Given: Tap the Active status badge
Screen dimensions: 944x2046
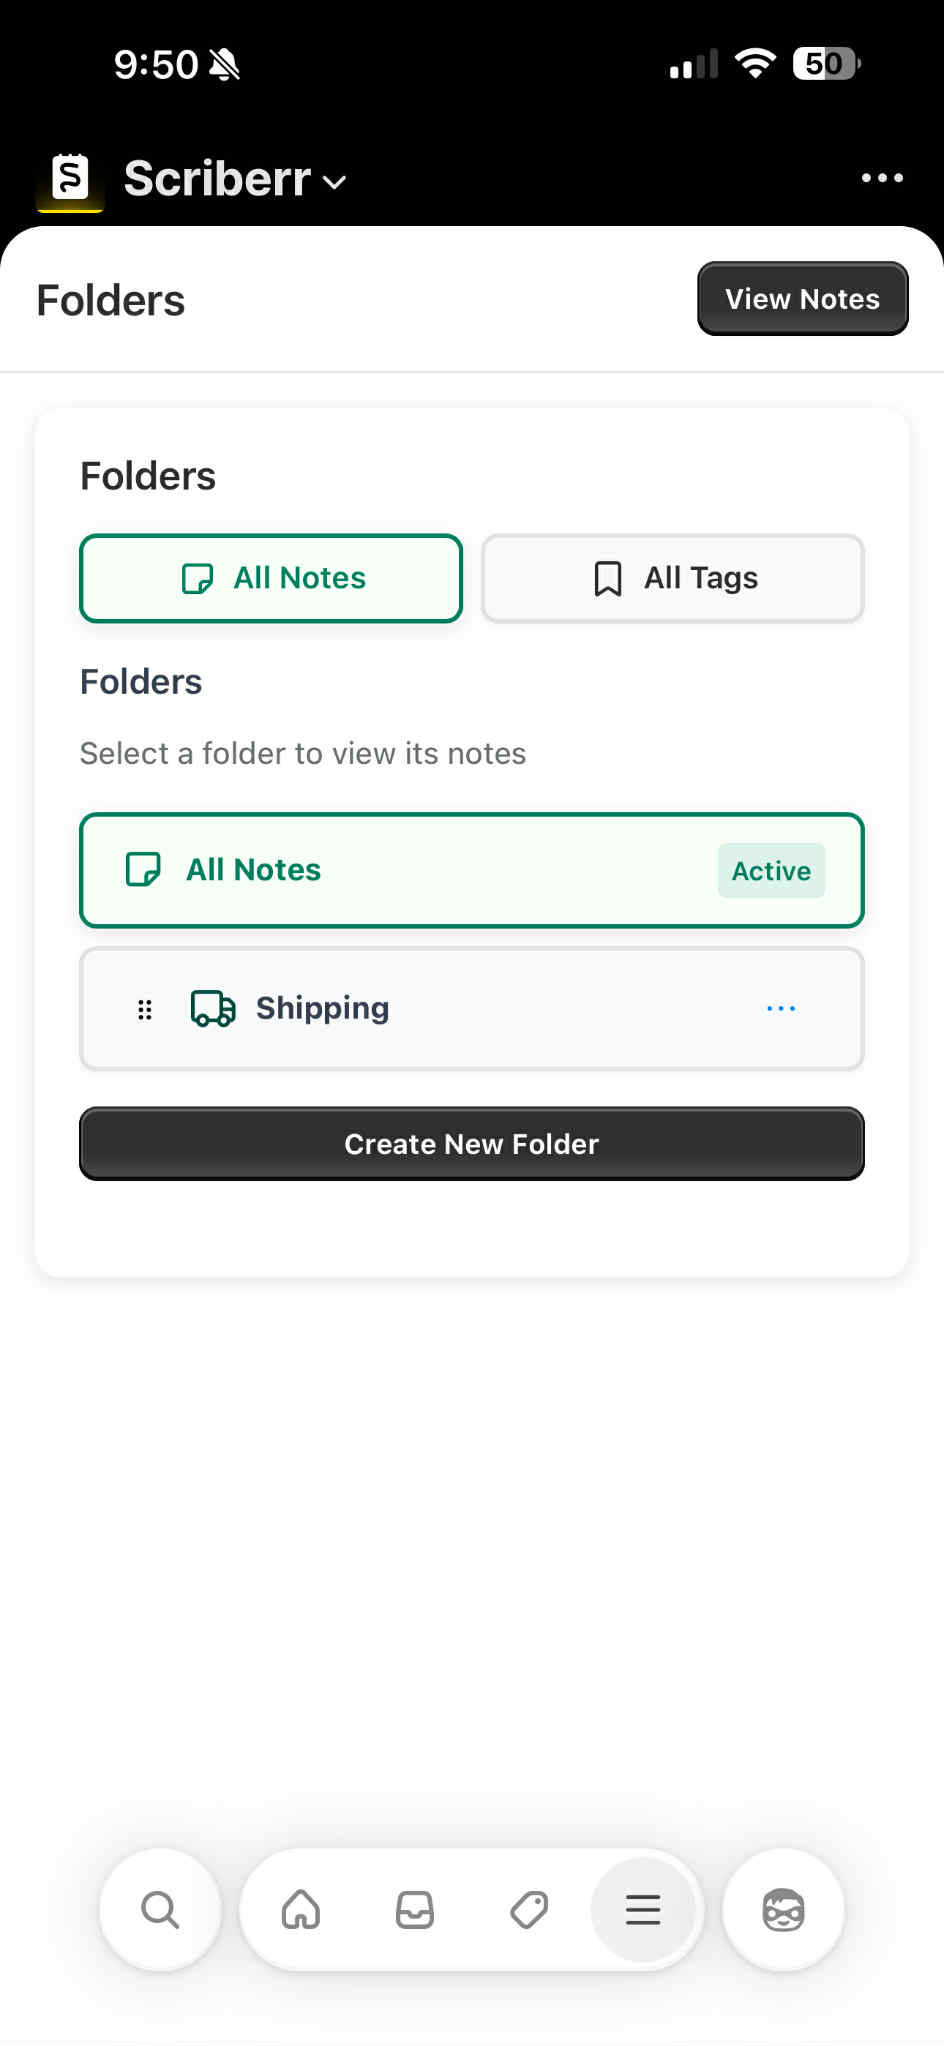Looking at the screenshot, I should [x=771, y=871].
